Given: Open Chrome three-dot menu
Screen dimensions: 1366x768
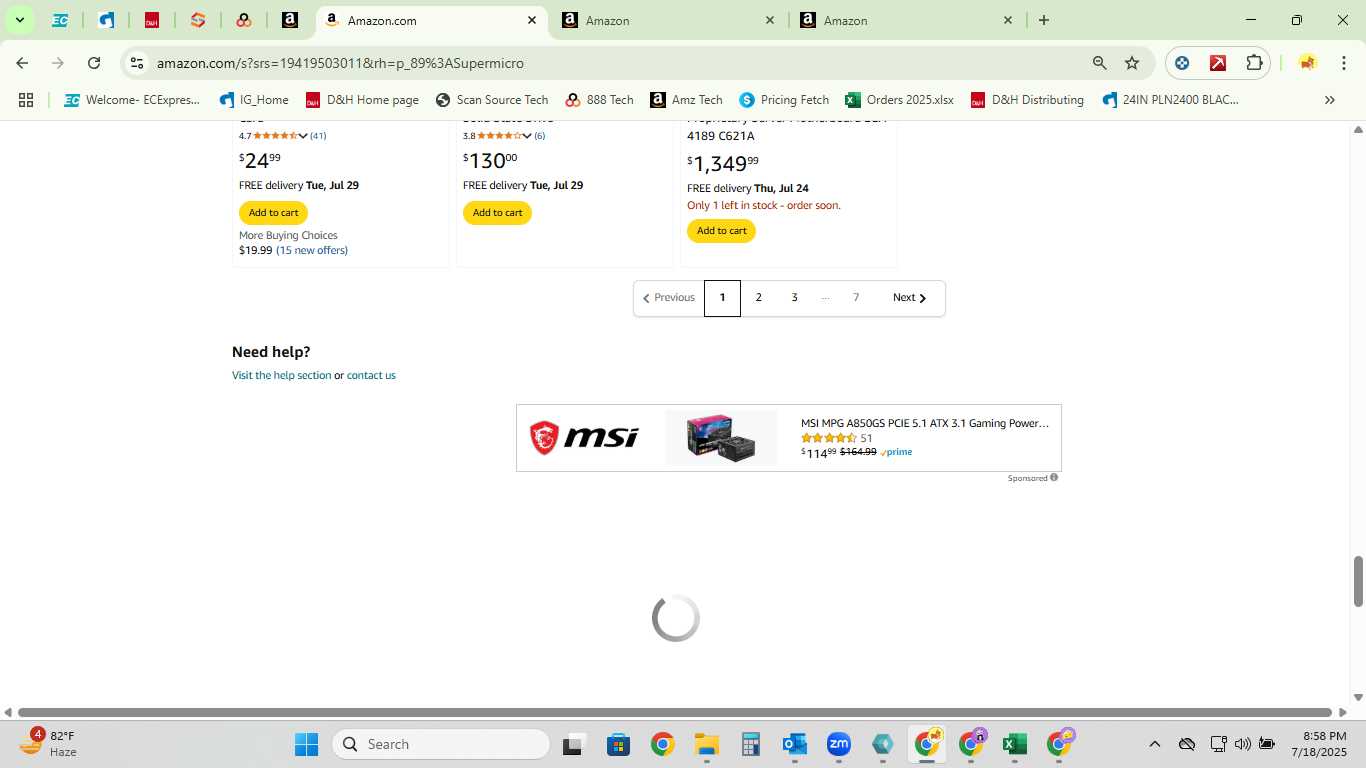Looking at the screenshot, I should click(1343, 63).
